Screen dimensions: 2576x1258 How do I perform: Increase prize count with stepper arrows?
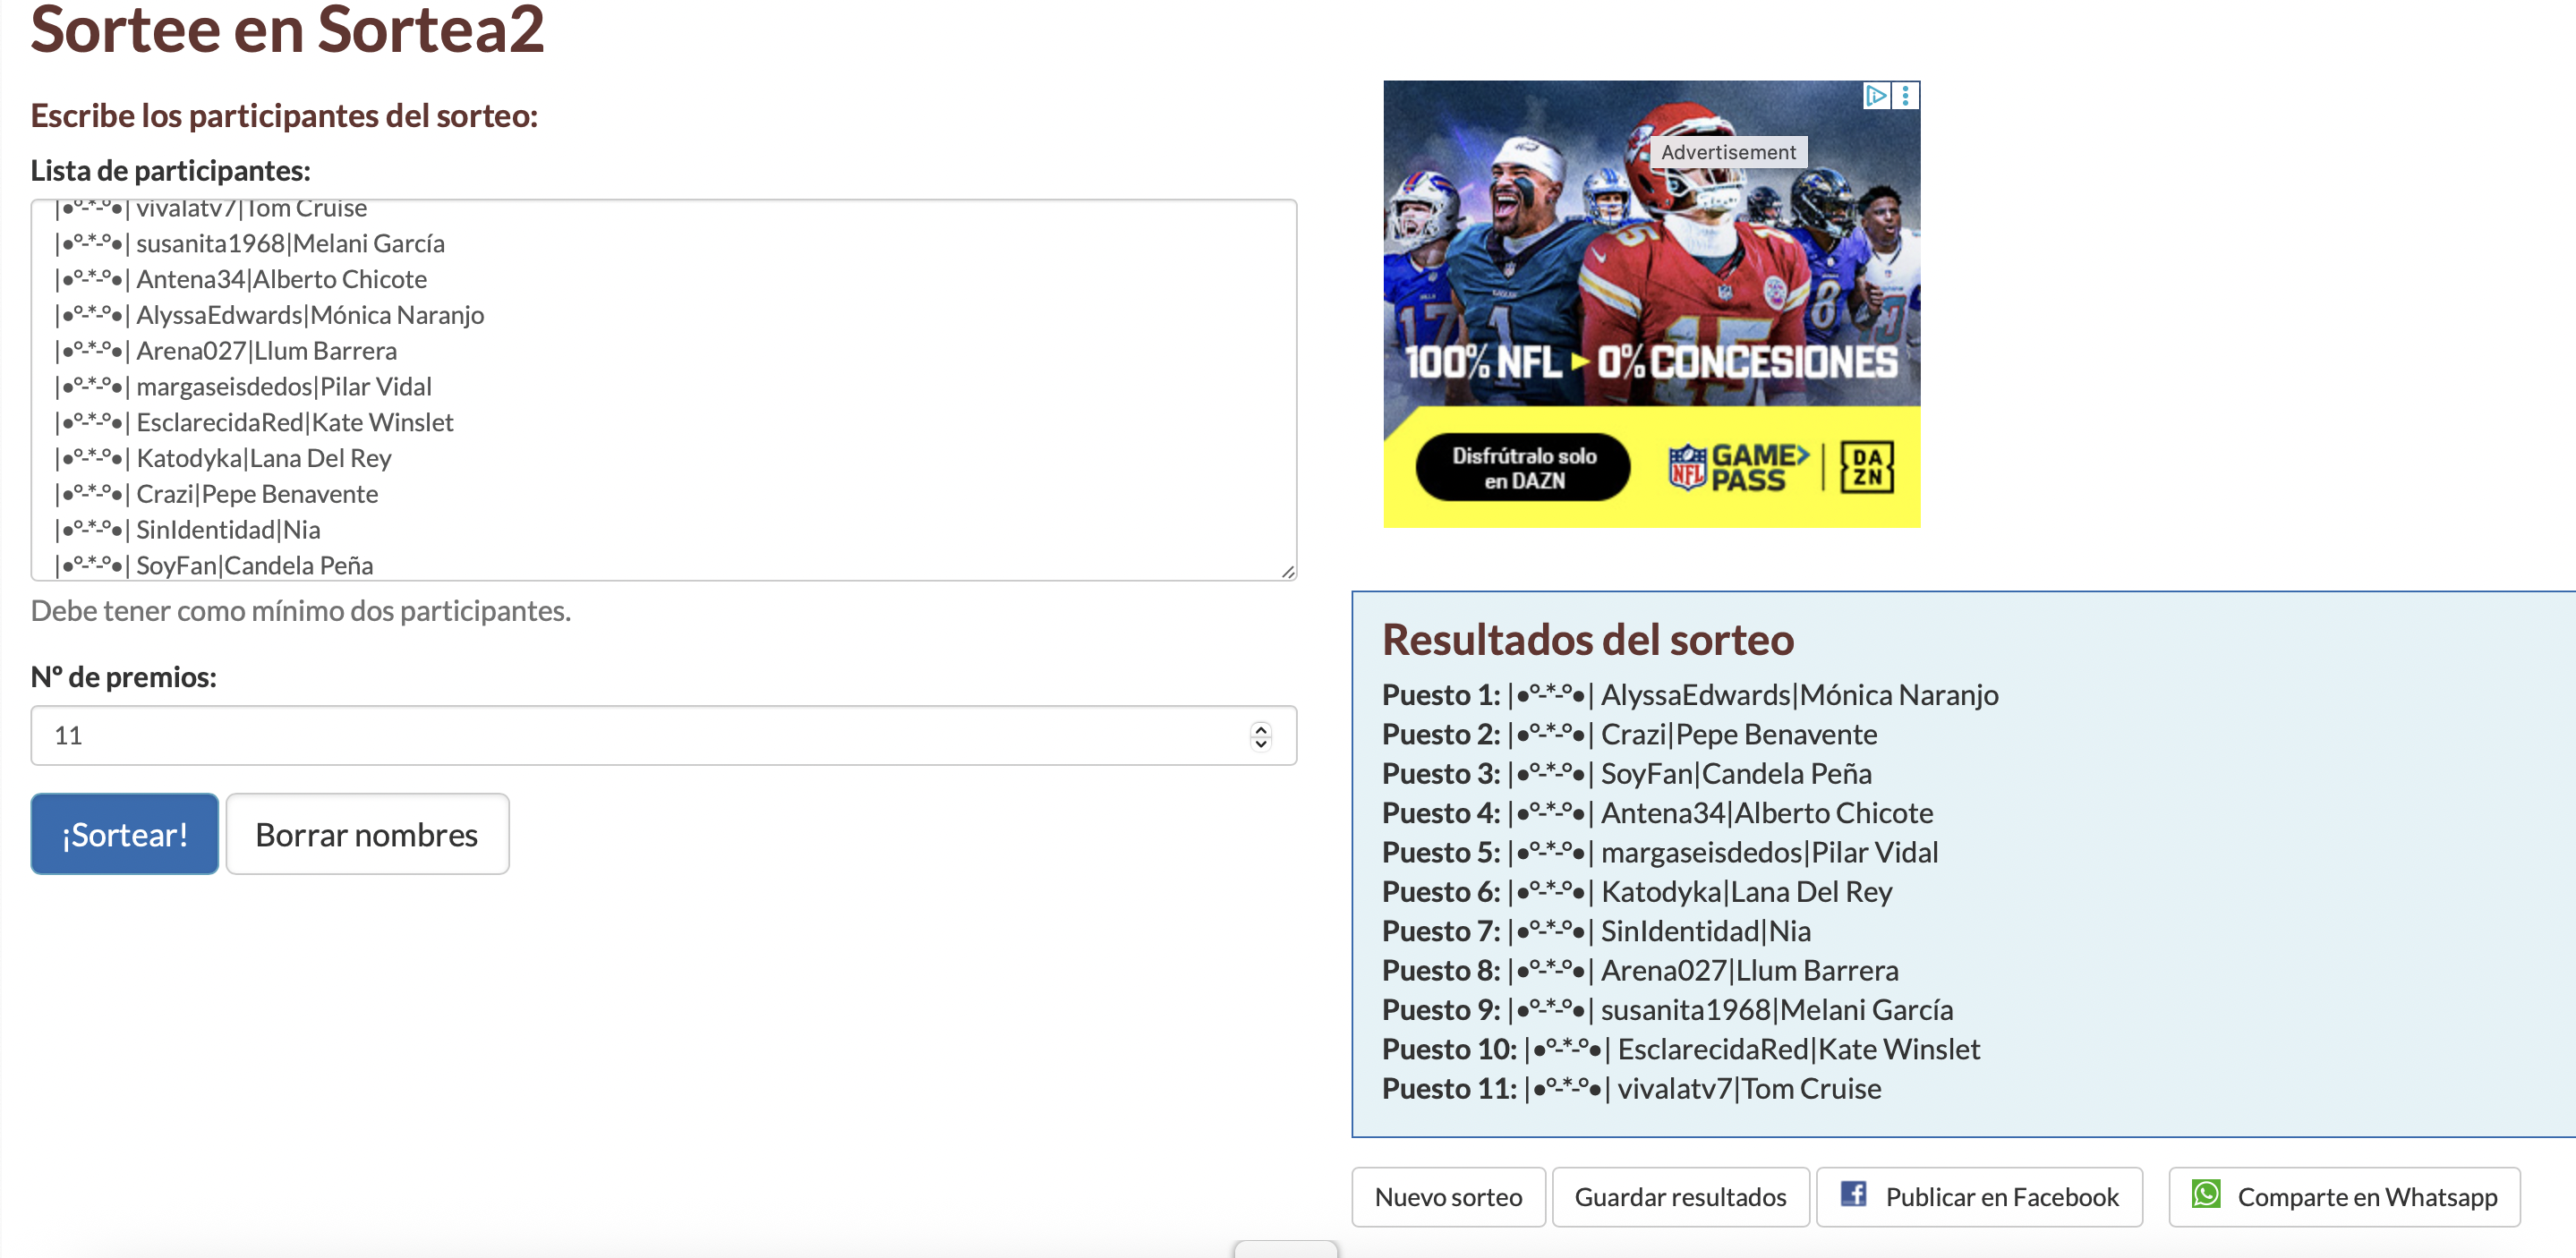pyautogui.click(x=1261, y=728)
